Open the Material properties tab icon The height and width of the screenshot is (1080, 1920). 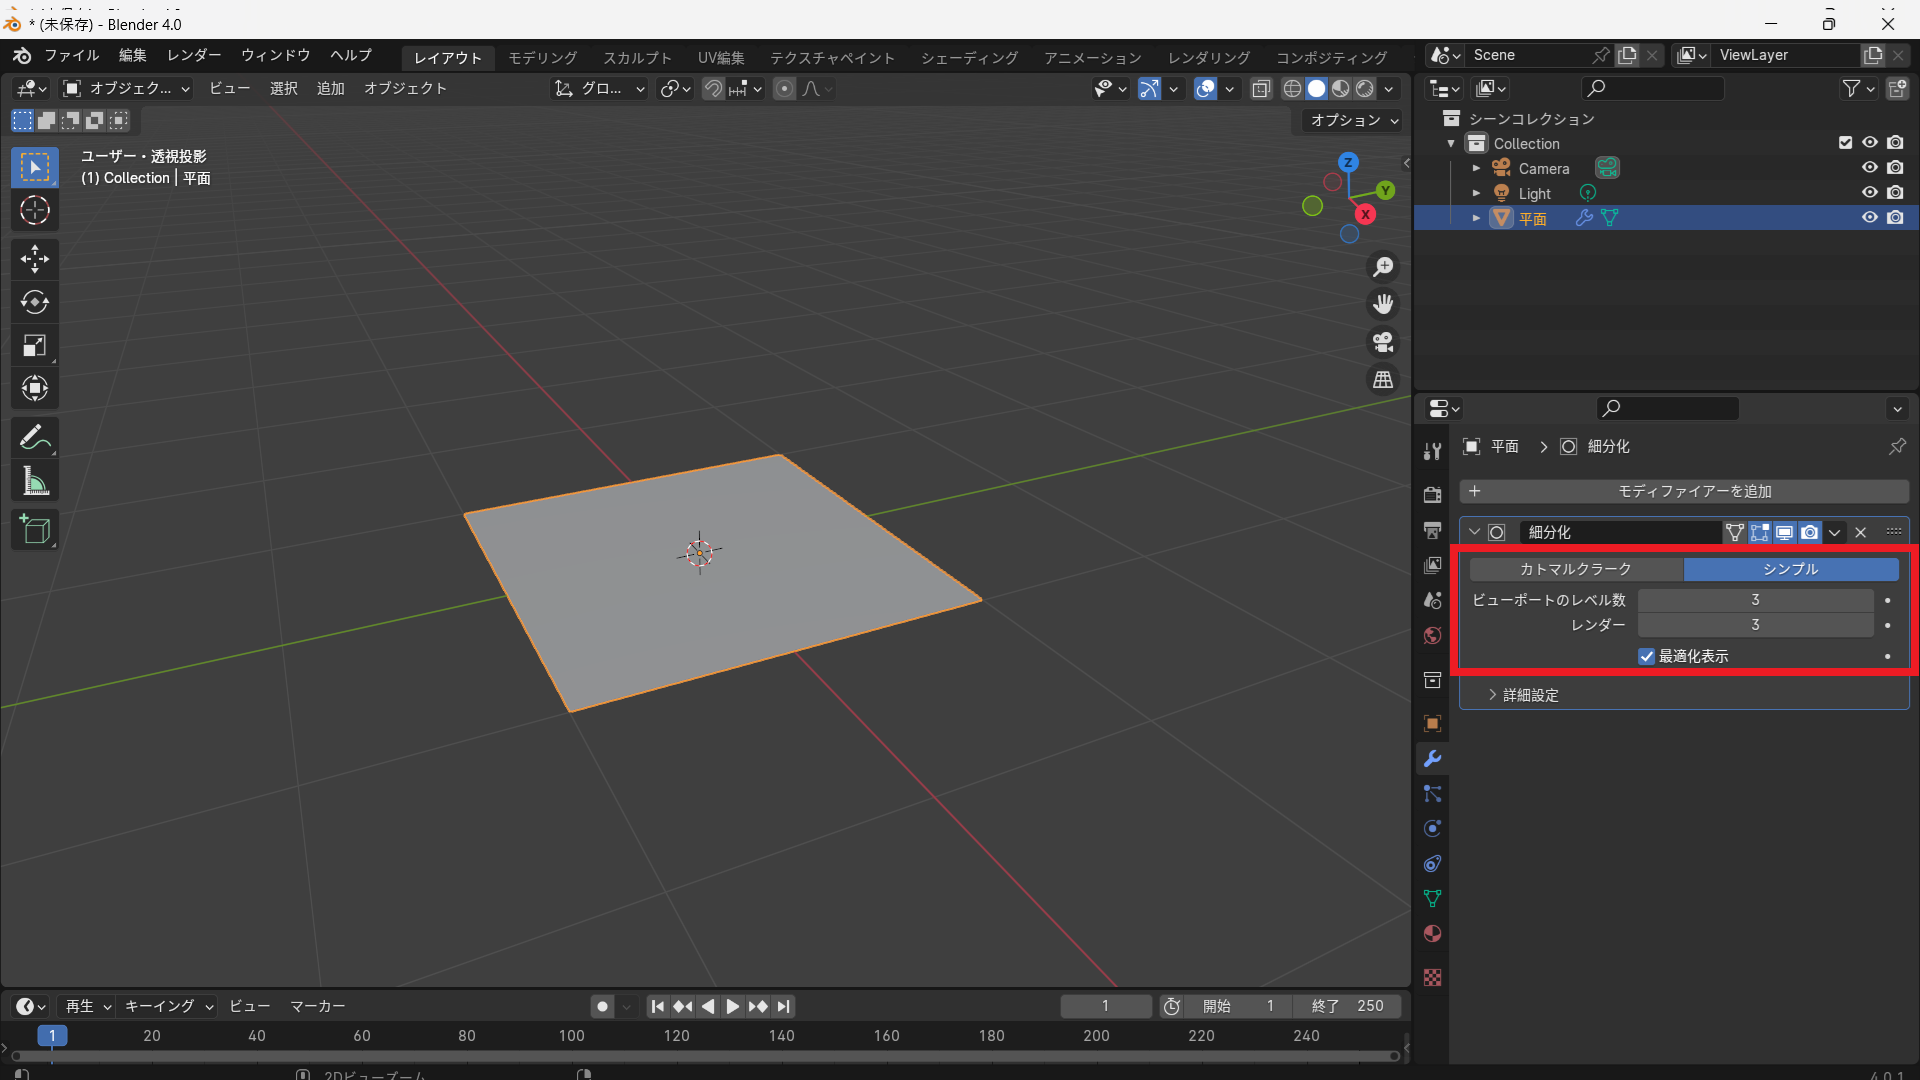[1432, 933]
